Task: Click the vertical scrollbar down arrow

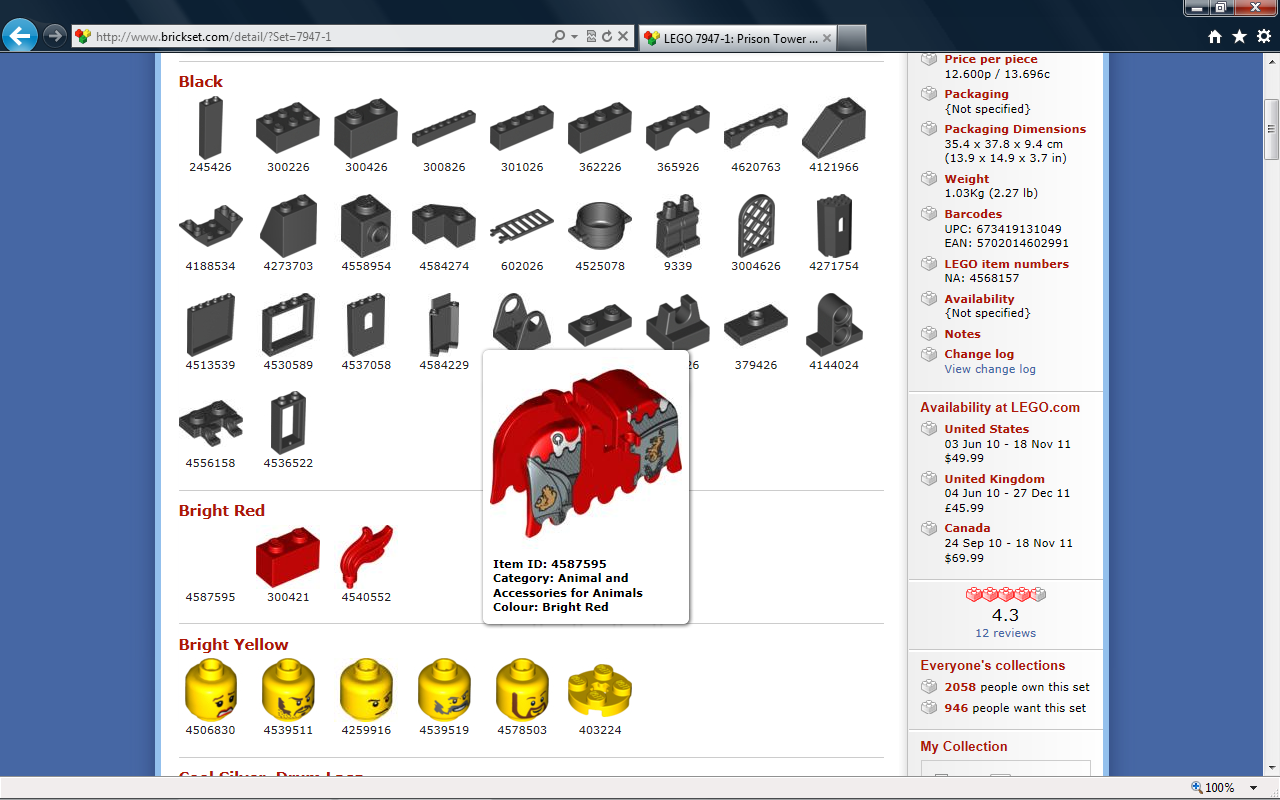Action: [x=1271, y=766]
